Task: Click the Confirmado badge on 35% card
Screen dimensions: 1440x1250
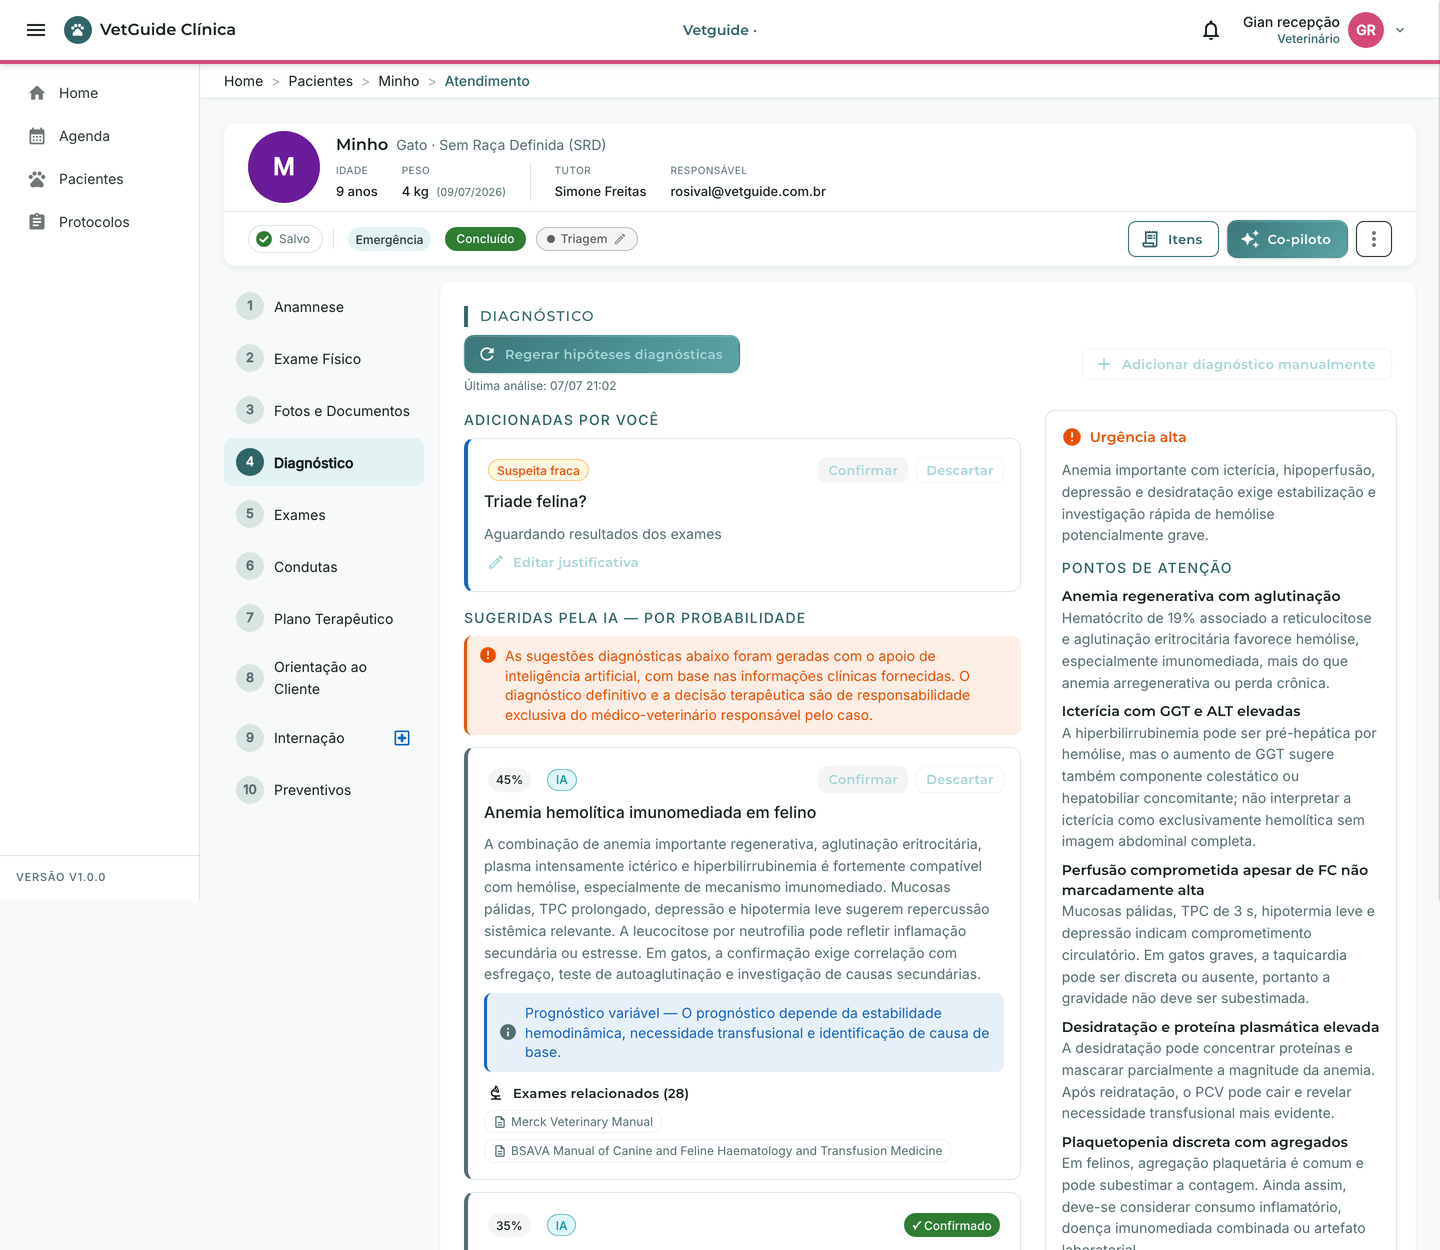Action: point(952,1226)
